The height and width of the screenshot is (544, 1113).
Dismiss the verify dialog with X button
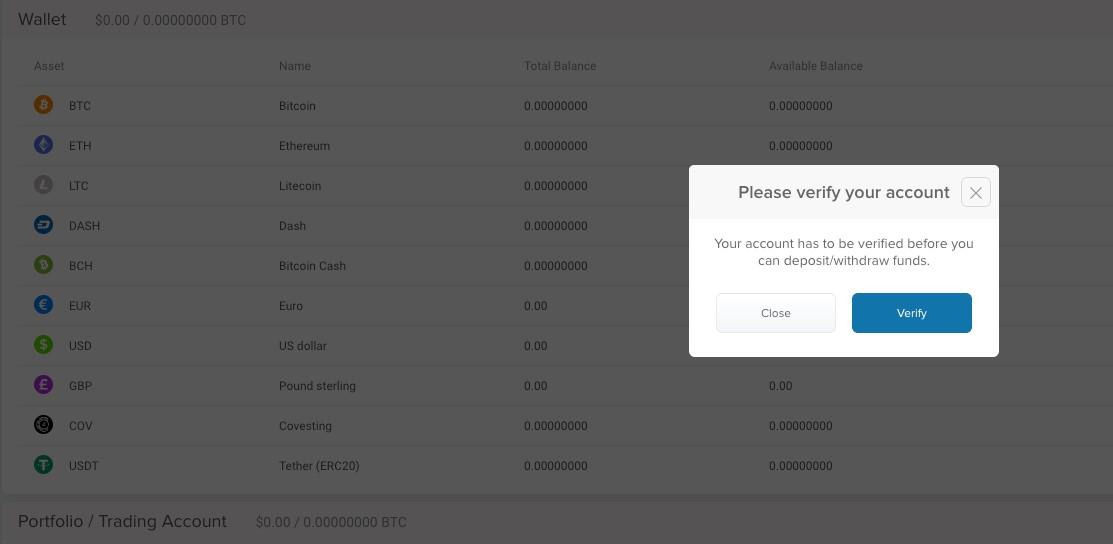pos(975,192)
